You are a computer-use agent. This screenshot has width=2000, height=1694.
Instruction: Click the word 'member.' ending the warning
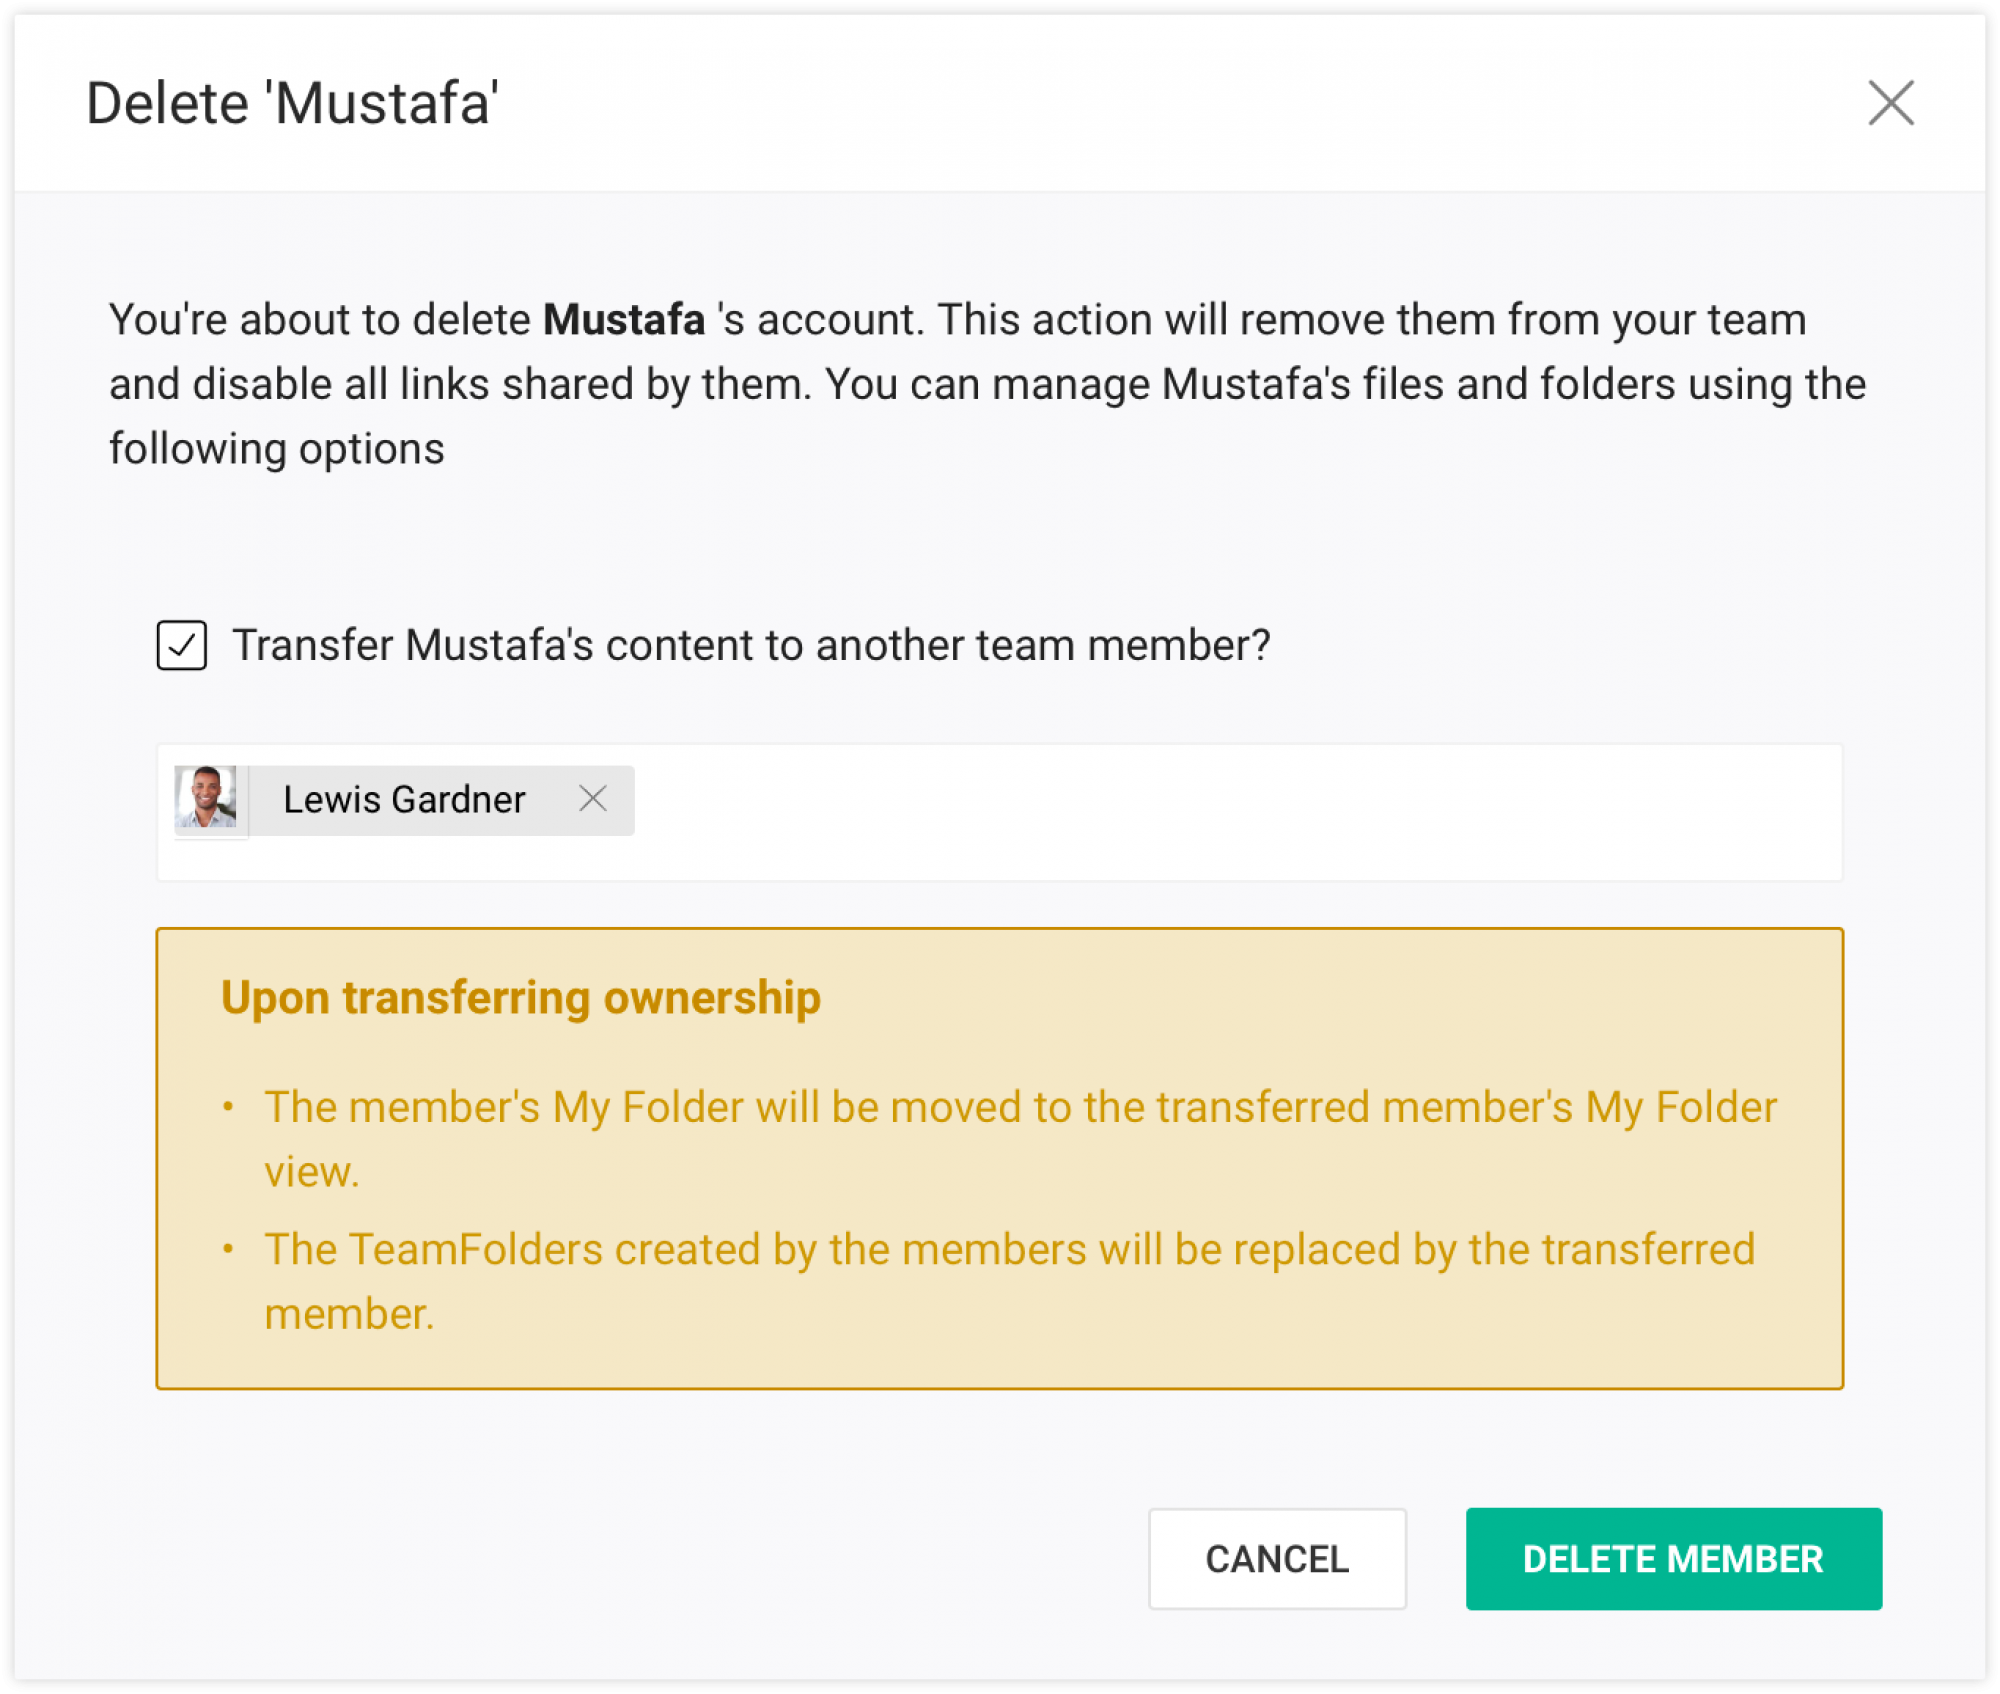[349, 1314]
